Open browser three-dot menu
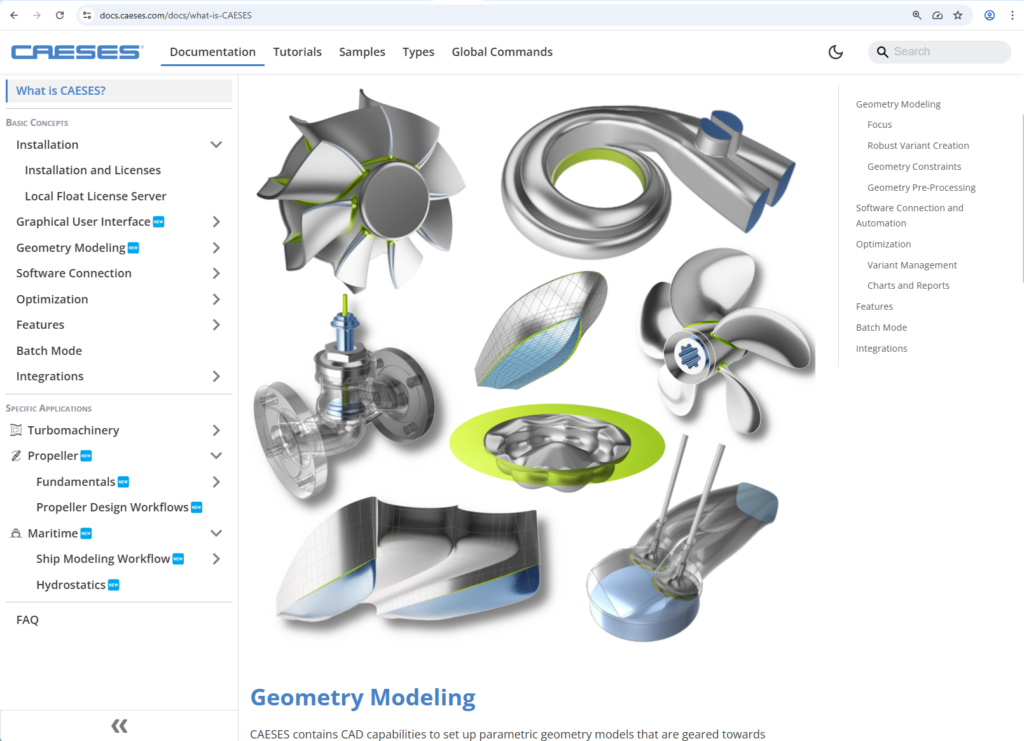This screenshot has width=1024, height=741. coord(1012,15)
